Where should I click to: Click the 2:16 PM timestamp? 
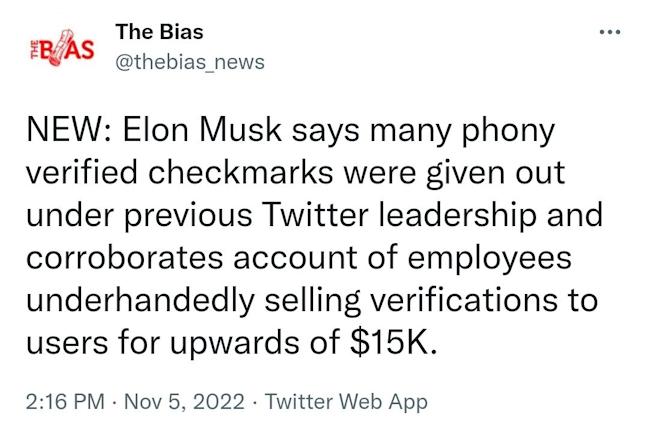65,402
